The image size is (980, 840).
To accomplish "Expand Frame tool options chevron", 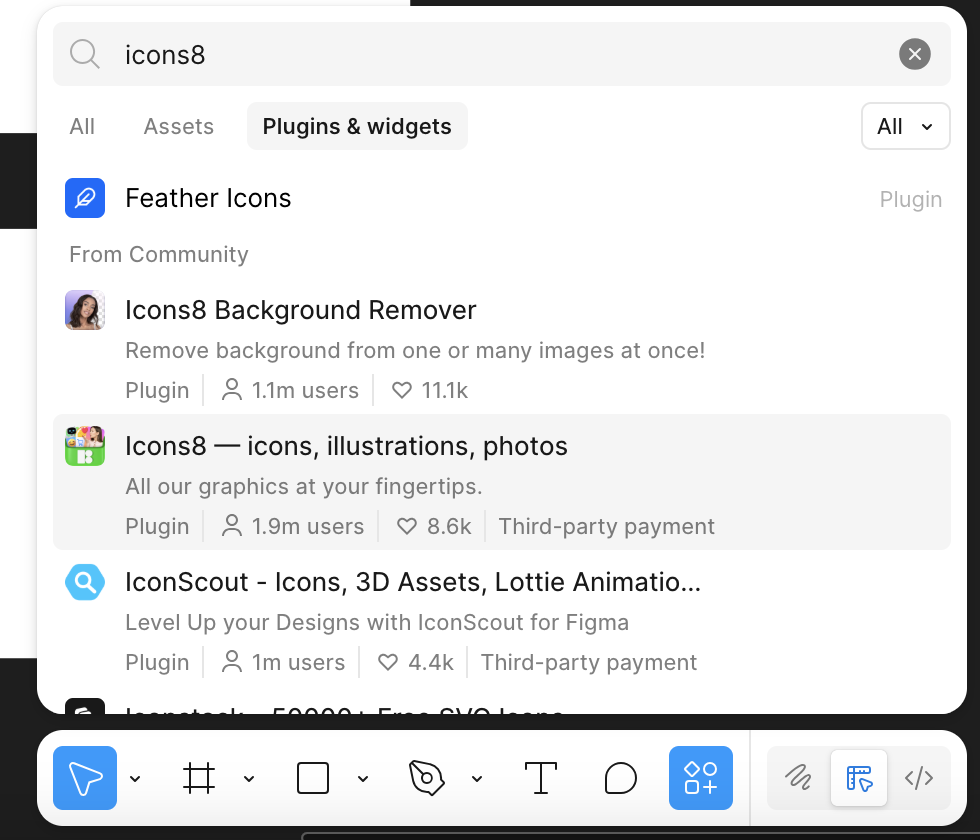I will click(x=249, y=779).
